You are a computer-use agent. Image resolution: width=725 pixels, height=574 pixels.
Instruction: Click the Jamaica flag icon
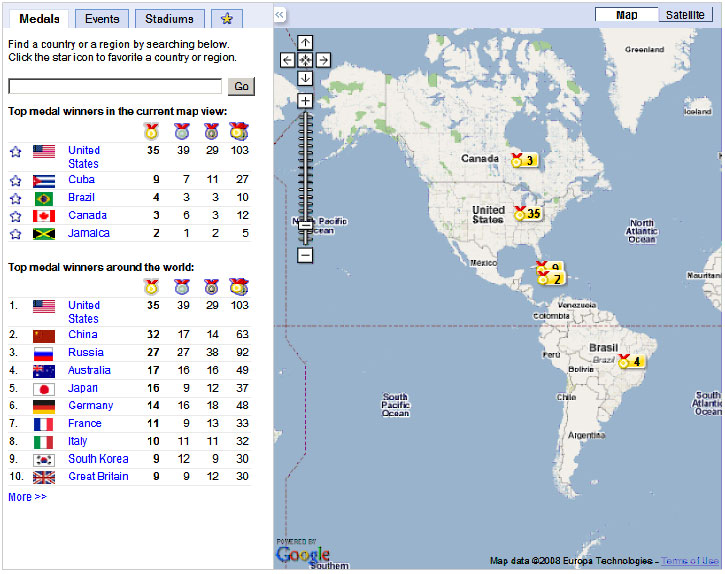tap(44, 234)
